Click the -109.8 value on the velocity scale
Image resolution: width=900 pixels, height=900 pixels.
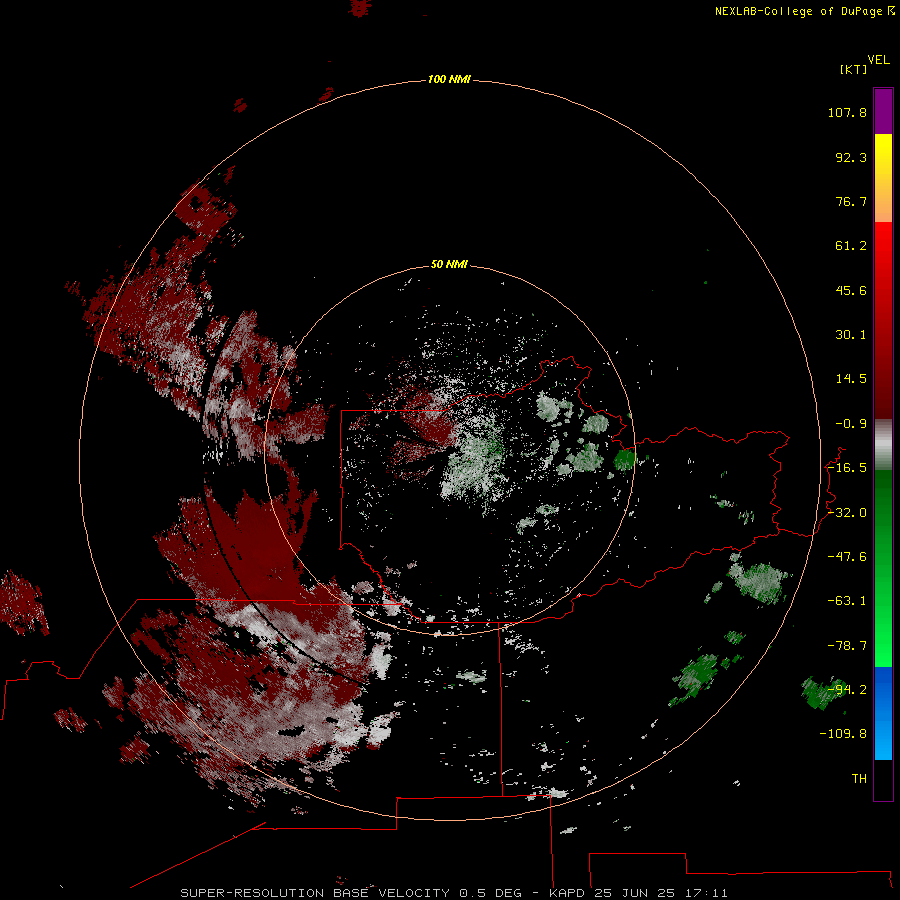coord(843,734)
